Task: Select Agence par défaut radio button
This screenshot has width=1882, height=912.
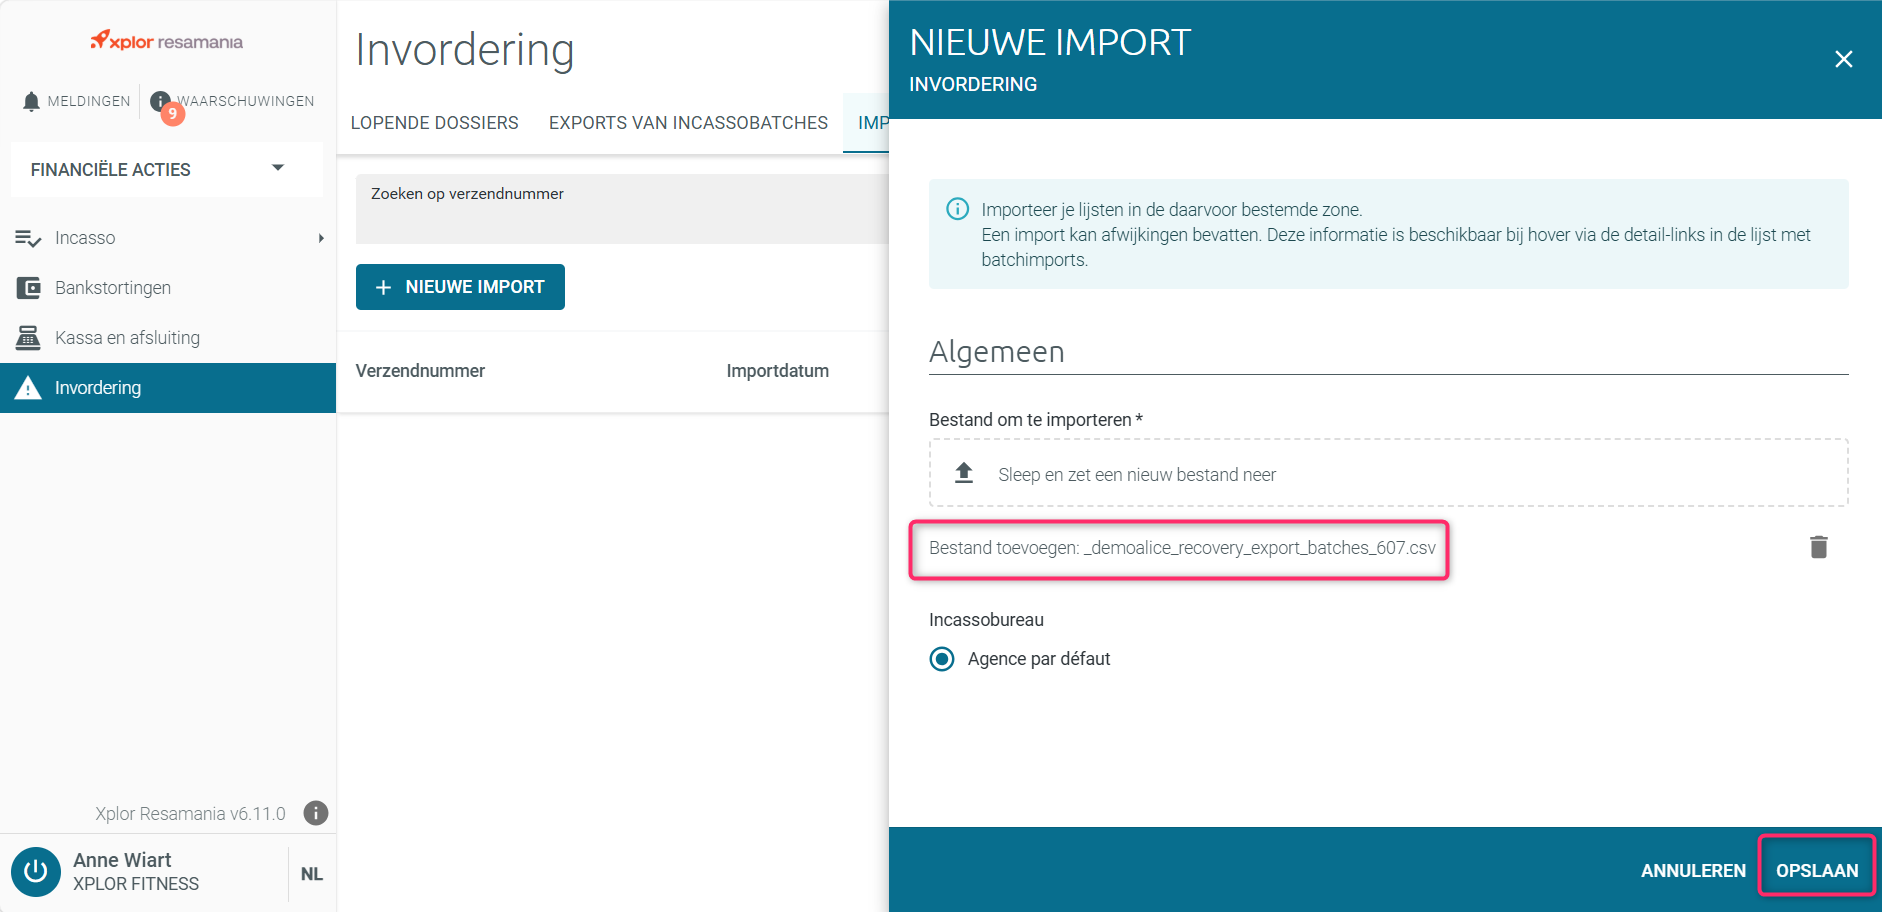Action: 942,659
